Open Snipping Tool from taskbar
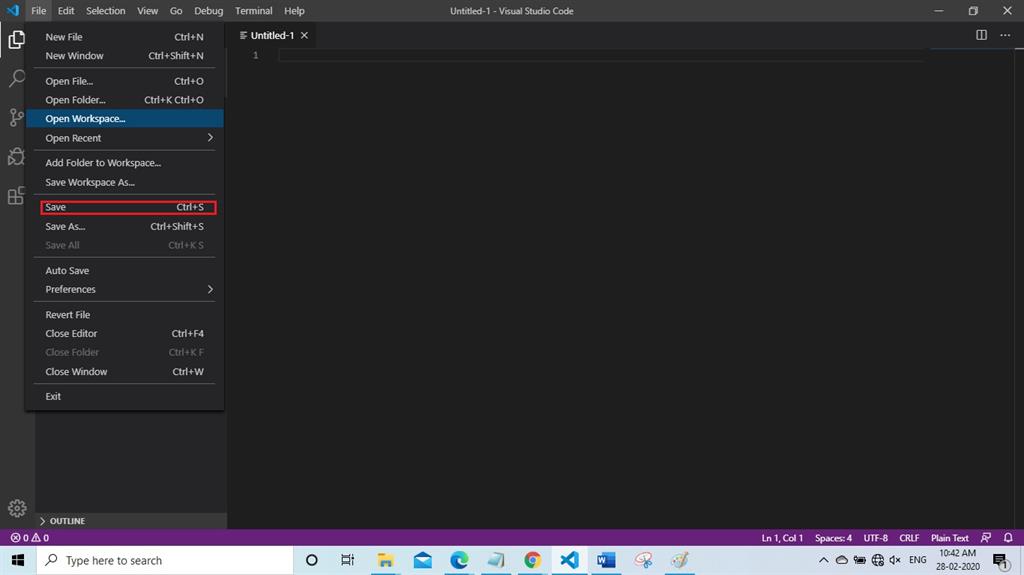This screenshot has height=575, width=1024. point(643,560)
